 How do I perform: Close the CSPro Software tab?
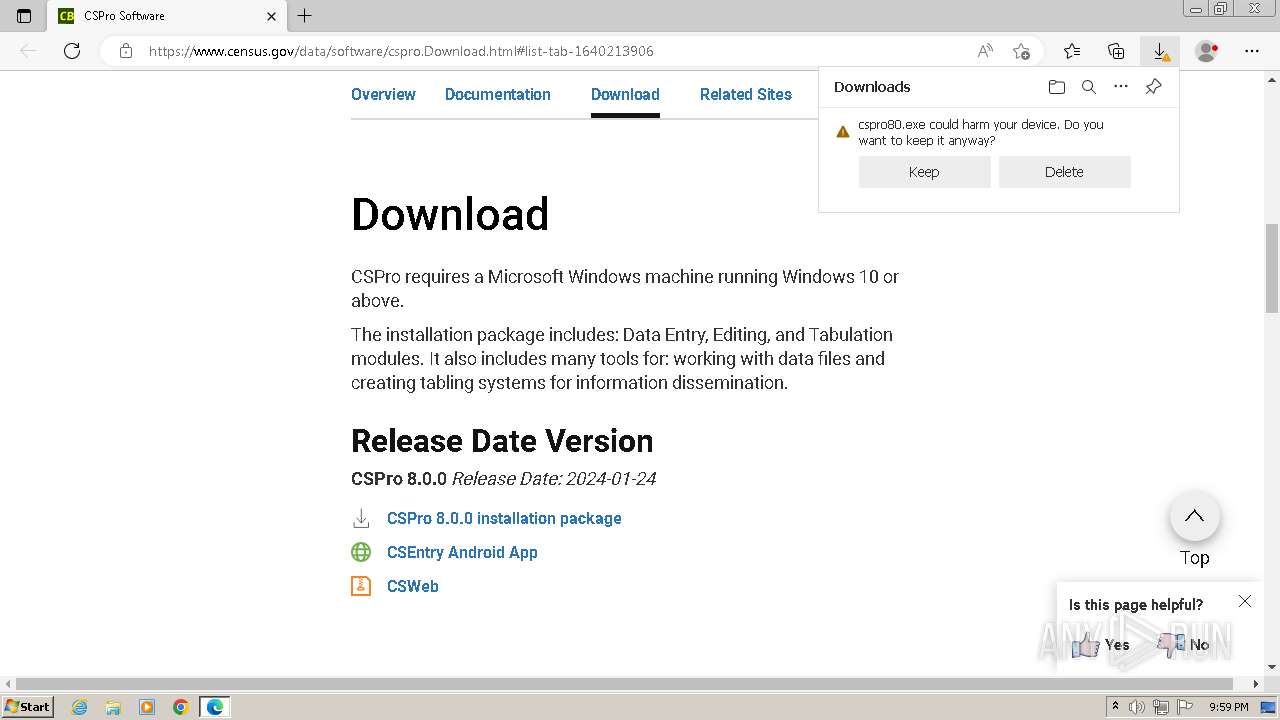pyautogui.click(x=272, y=16)
